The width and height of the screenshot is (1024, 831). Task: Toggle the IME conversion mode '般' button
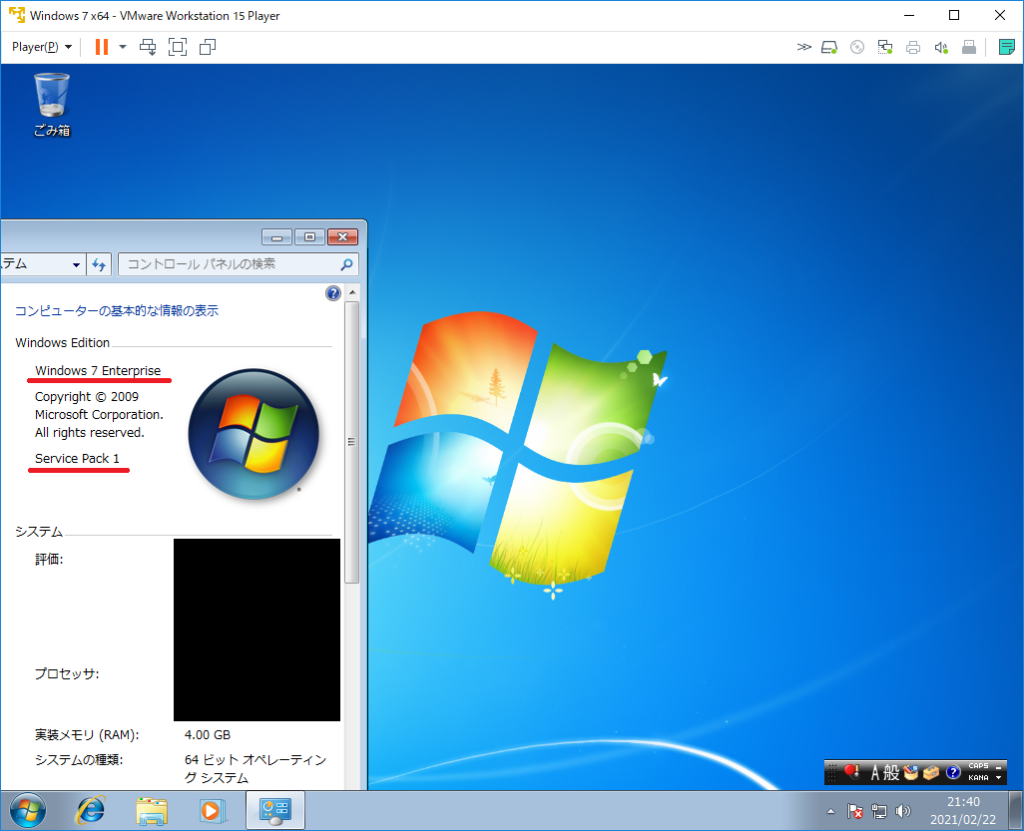pos(891,772)
